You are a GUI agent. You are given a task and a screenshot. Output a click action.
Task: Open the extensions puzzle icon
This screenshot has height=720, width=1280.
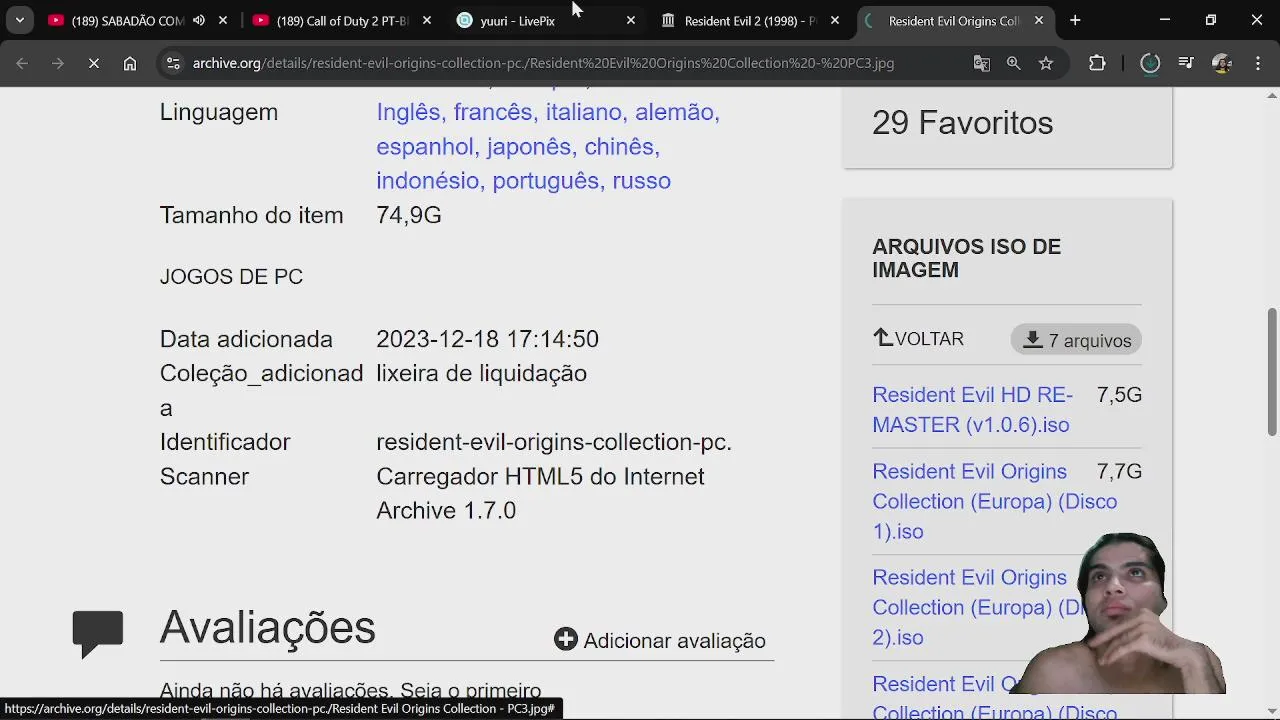pyautogui.click(x=1097, y=63)
